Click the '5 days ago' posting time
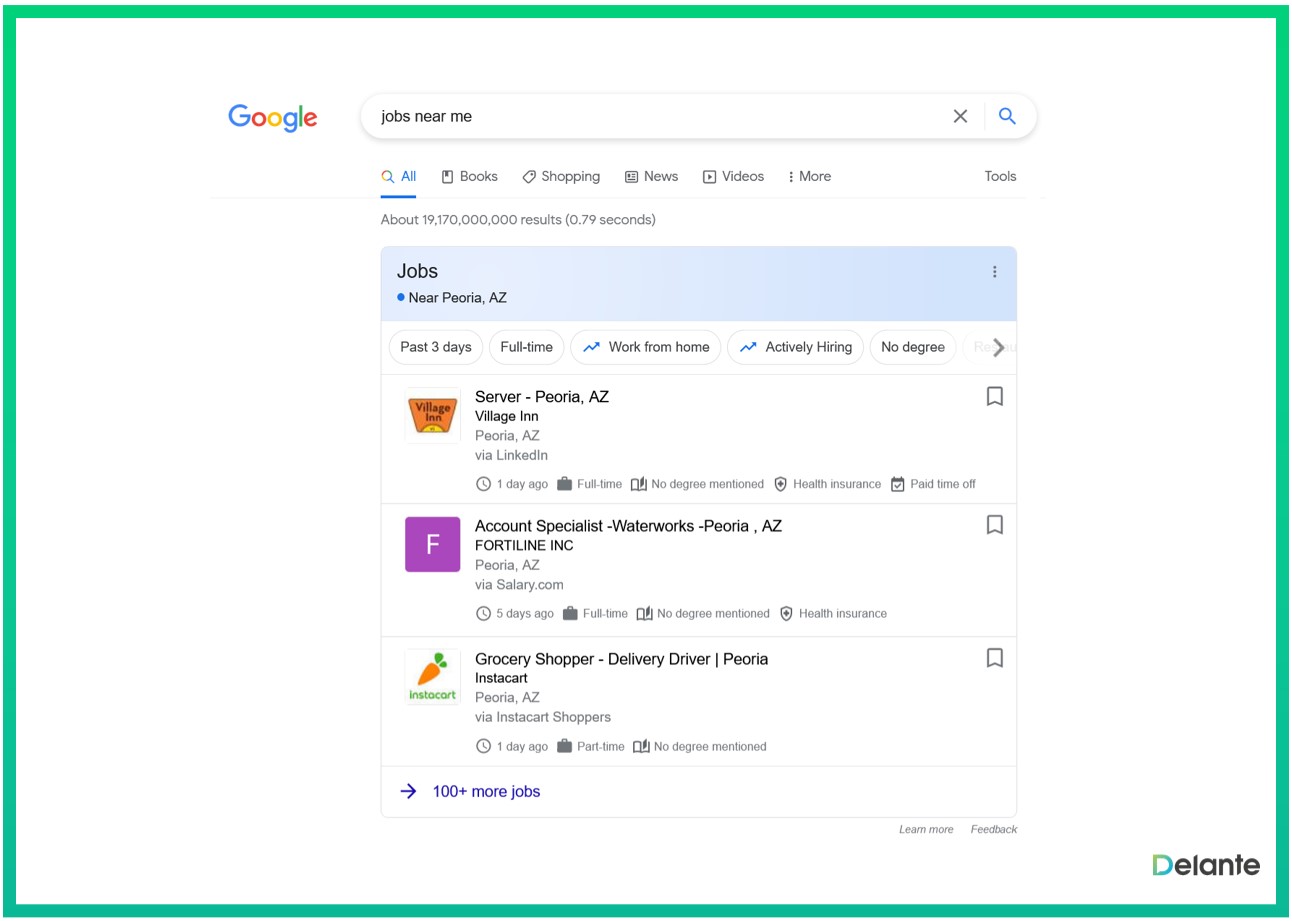This screenshot has height=921, width=1292. tap(525, 614)
